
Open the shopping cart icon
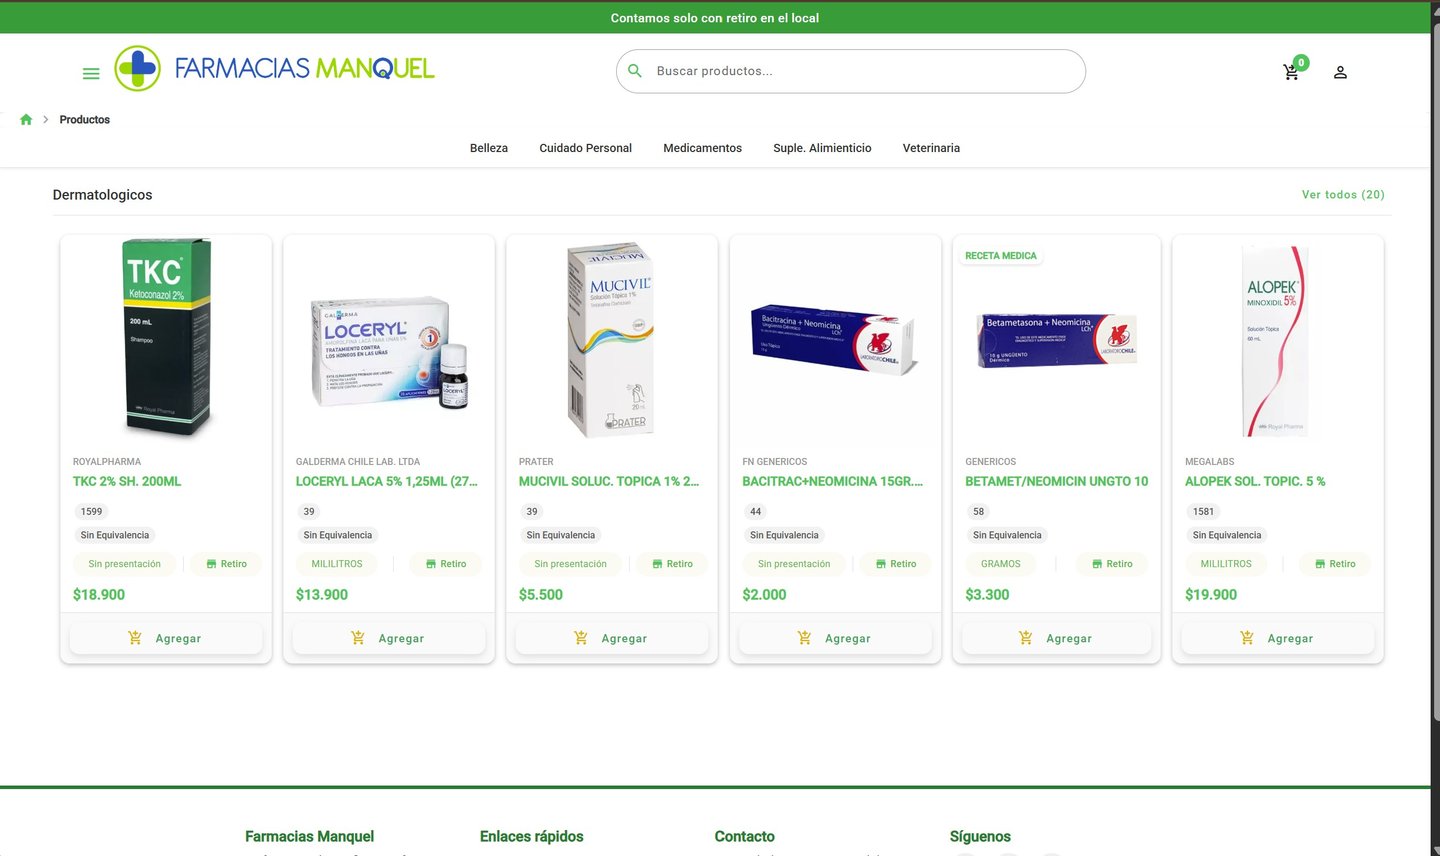click(x=1291, y=72)
